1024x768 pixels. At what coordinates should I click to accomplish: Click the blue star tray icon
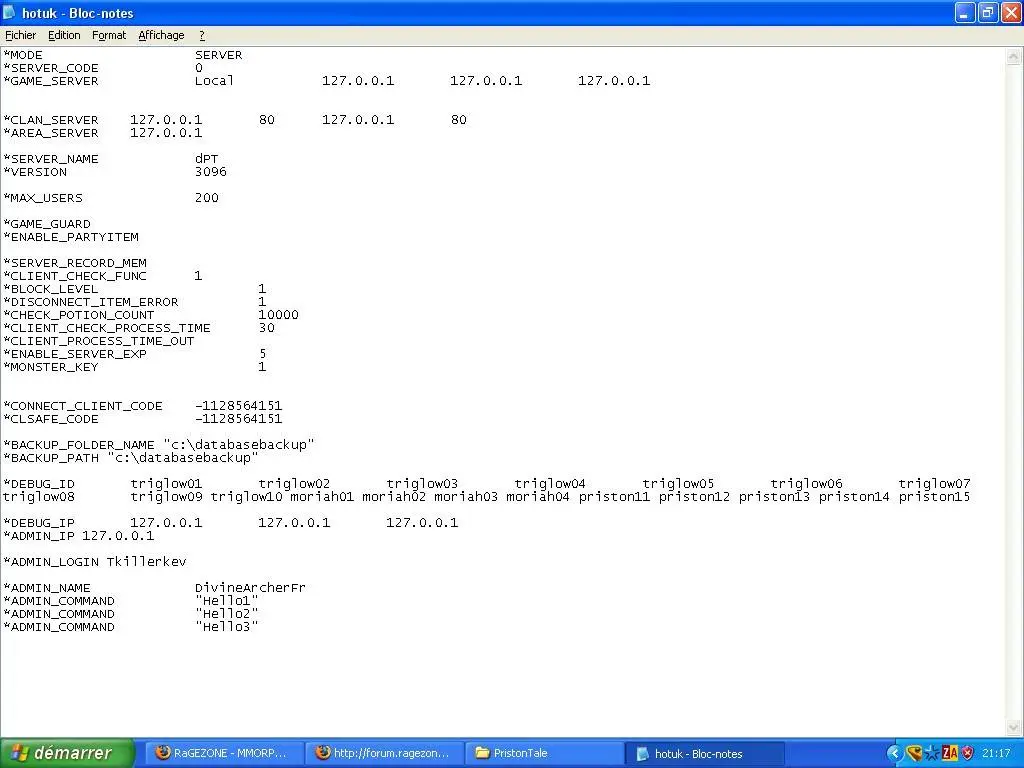pyautogui.click(x=933, y=753)
